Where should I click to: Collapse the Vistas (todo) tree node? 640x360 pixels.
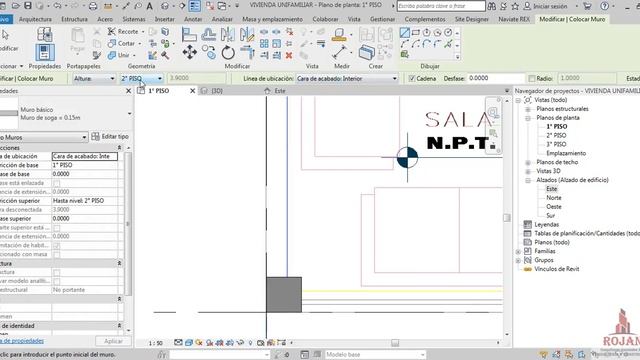518,100
